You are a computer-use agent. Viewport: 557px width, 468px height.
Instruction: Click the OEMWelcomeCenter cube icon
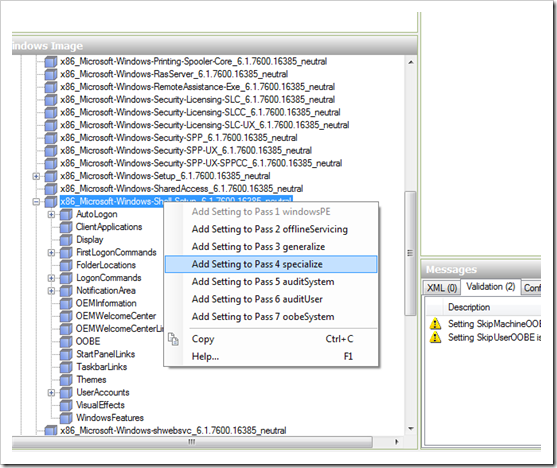(66, 316)
